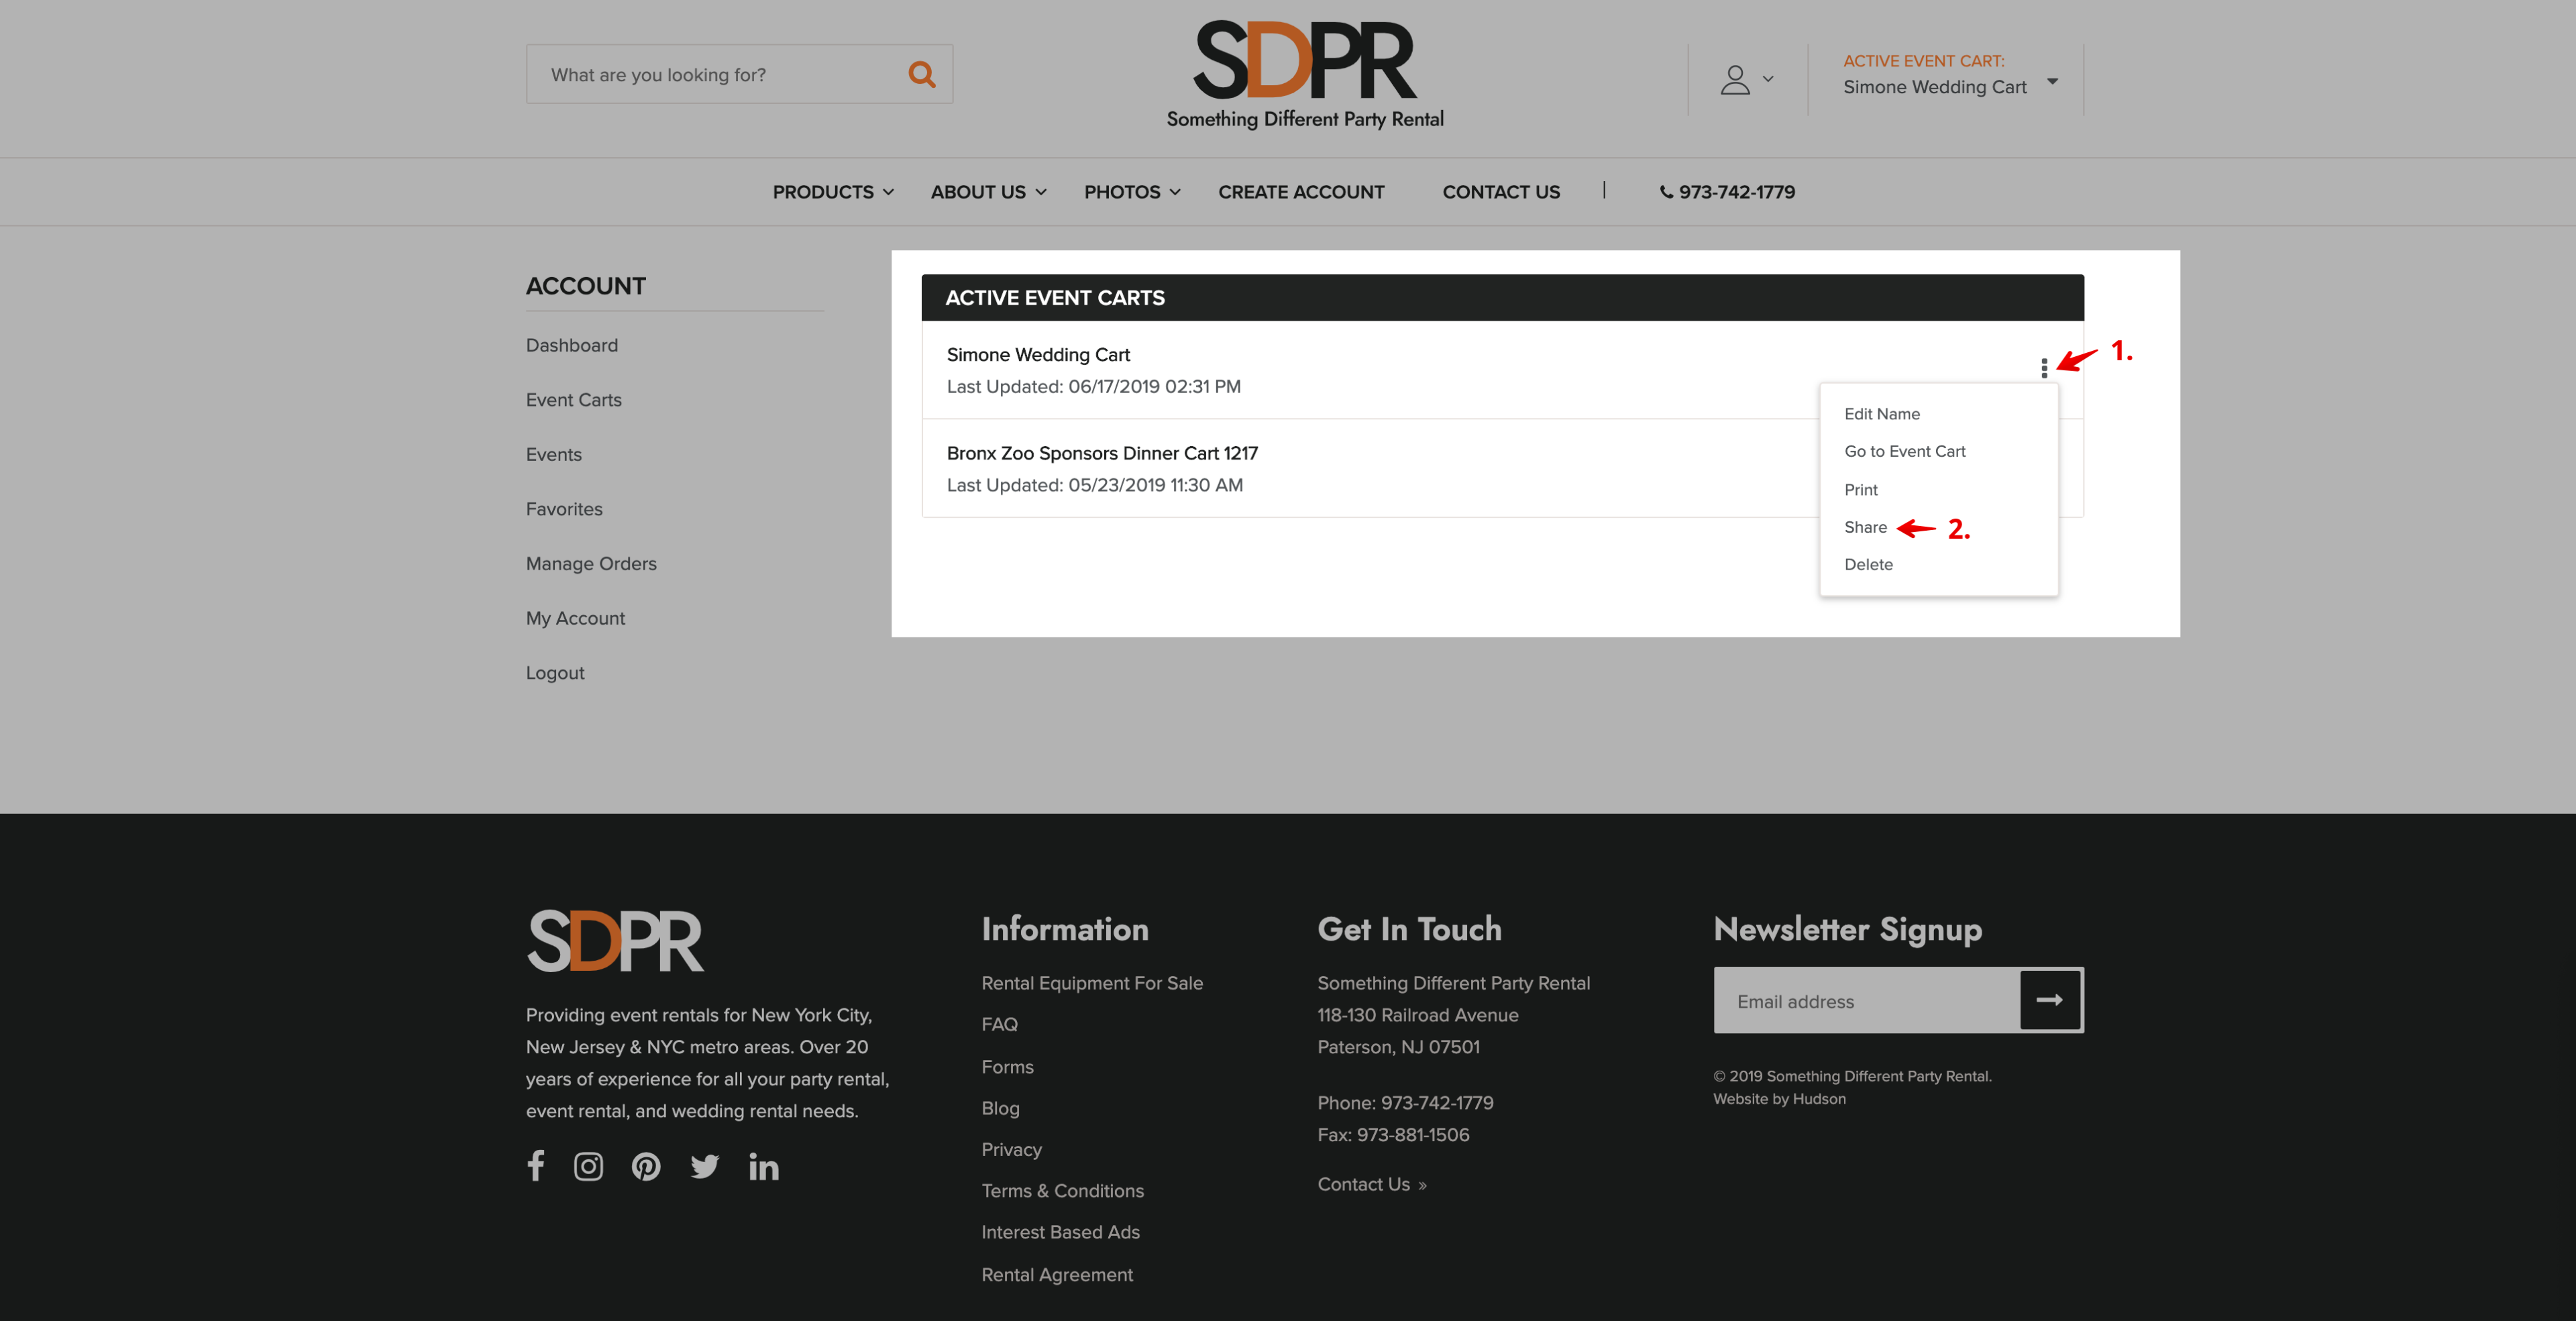
Task: Select Share from the cart menu
Action: 1865,527
